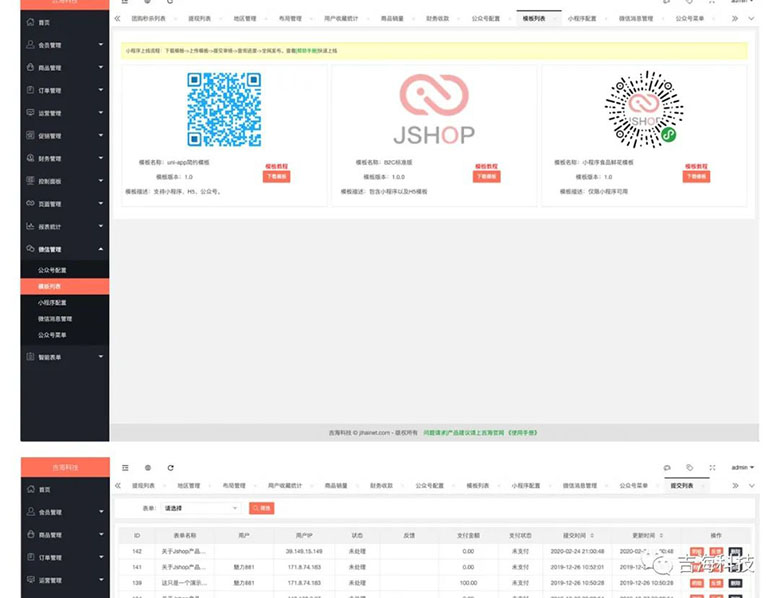Click the 会员管理 user icon in top sidebar
The image size is (780, 598).
click(30, 44)
